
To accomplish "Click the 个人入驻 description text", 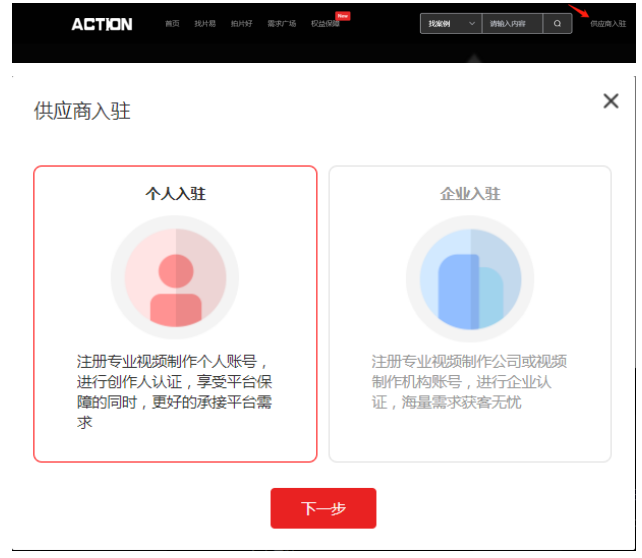I will tap(174, 392).
